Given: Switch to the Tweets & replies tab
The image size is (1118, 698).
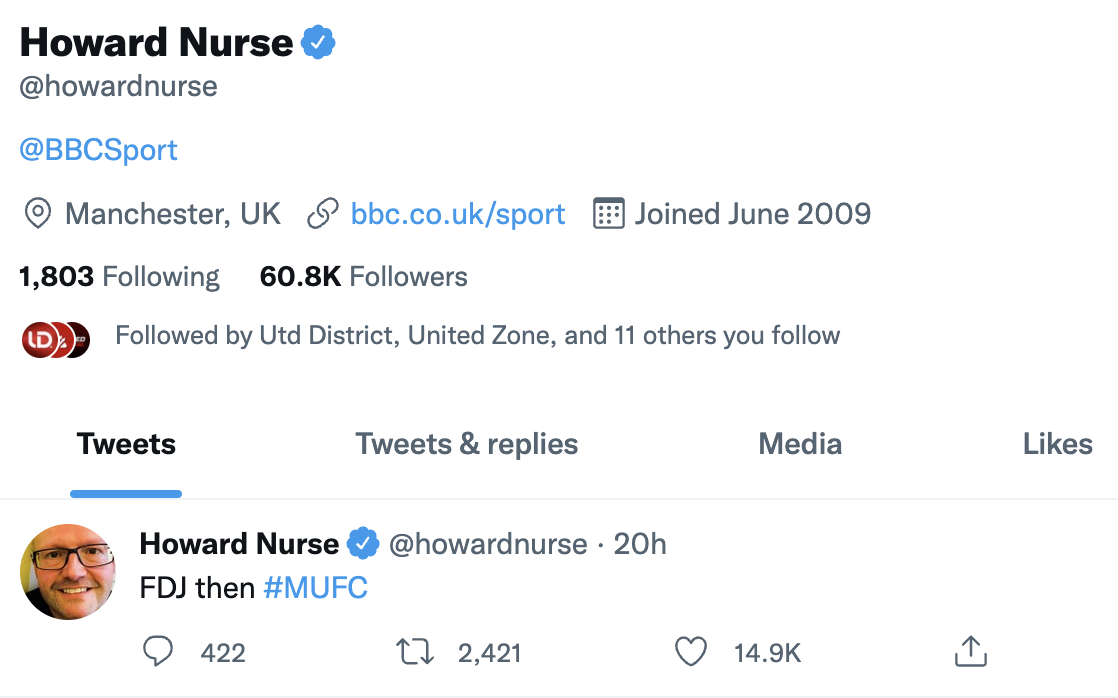Looking at the screenshot, I should [x=466, y=443].
